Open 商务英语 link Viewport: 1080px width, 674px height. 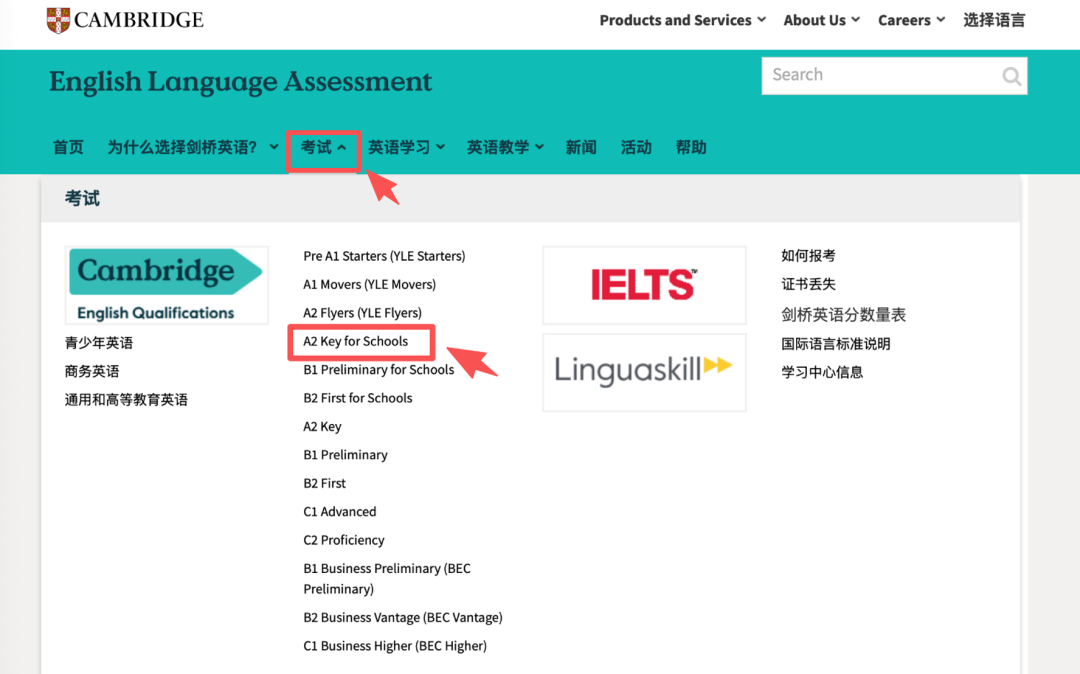(x=92, y=371)
